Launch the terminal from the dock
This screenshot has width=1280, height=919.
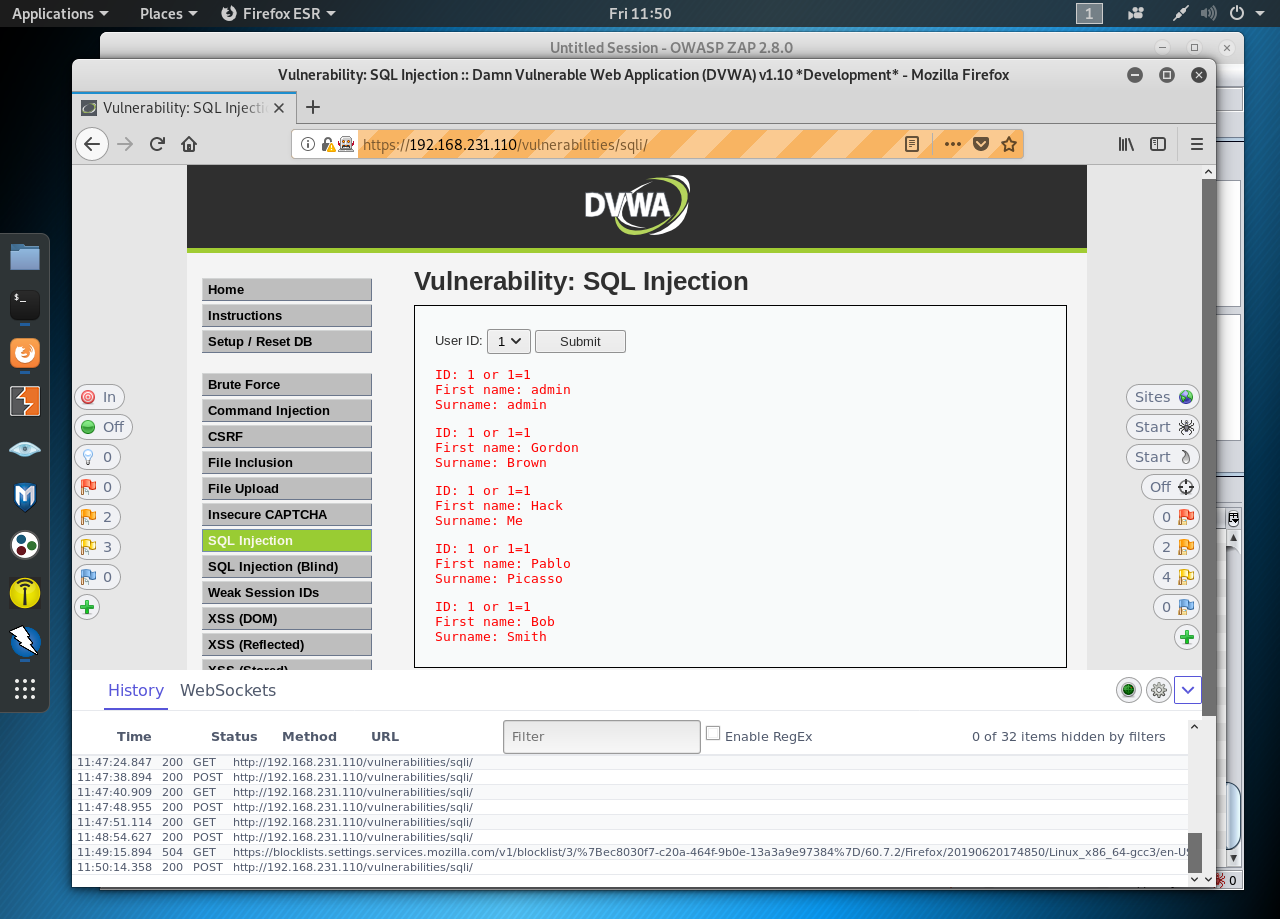click(25, 305)
